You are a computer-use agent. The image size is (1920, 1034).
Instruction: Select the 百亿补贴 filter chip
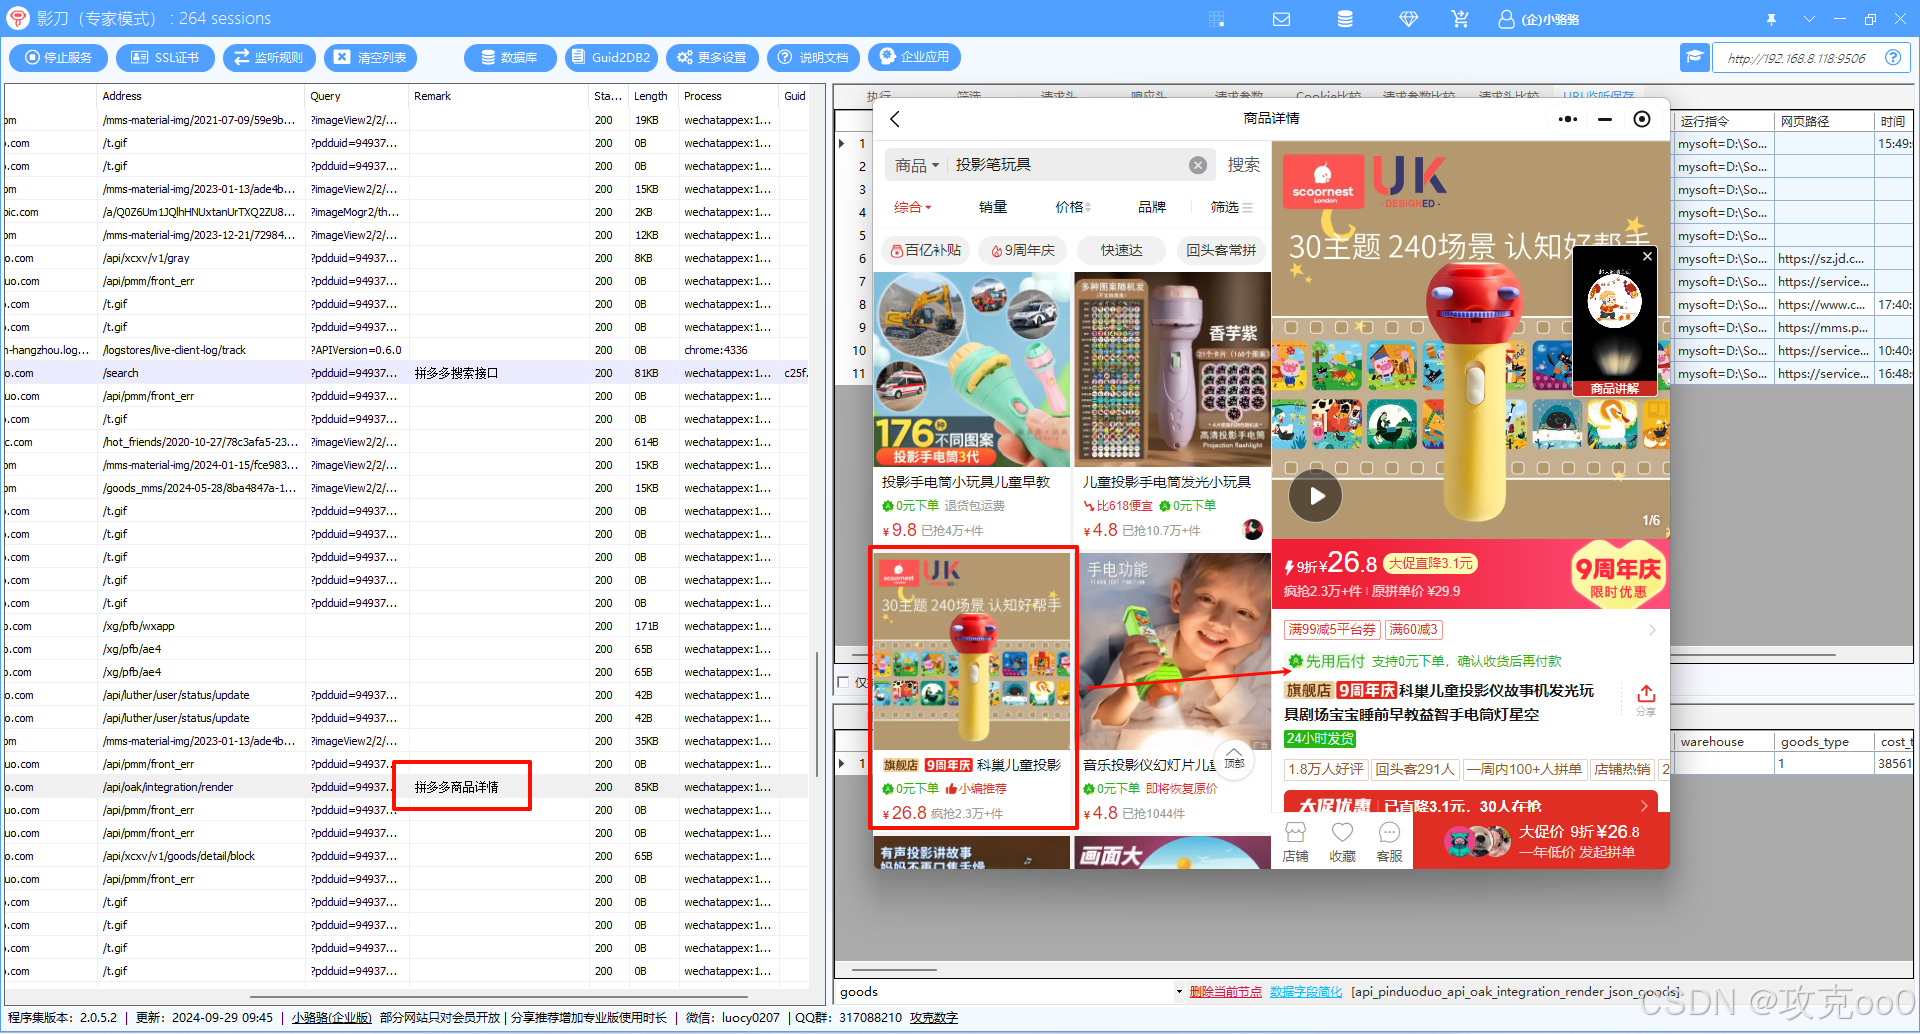(925, 250)
